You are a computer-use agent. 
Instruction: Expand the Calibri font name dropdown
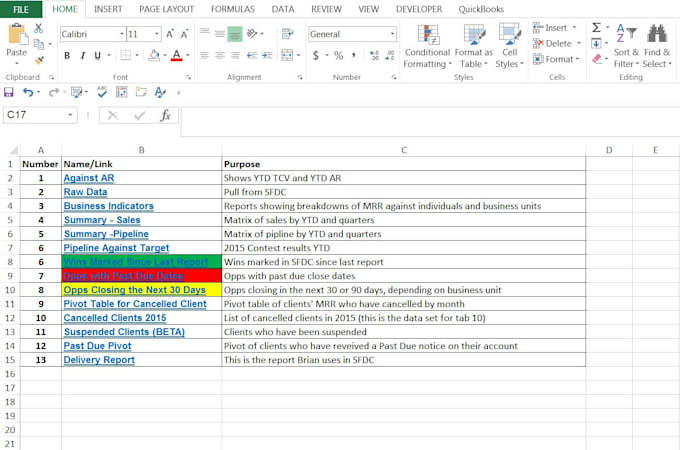[x=122, y=34]
